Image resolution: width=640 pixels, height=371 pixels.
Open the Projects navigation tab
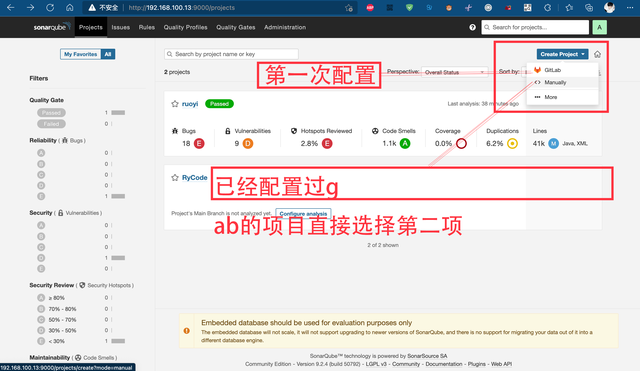[x=91, y=27]
